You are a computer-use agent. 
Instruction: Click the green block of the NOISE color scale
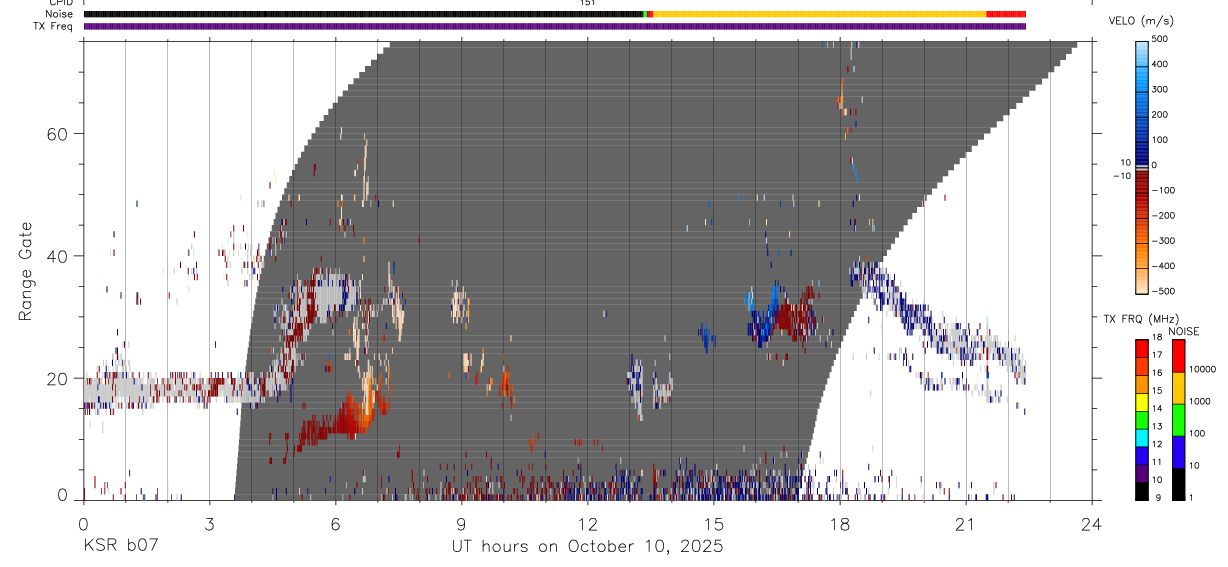tap(1178, 419)
